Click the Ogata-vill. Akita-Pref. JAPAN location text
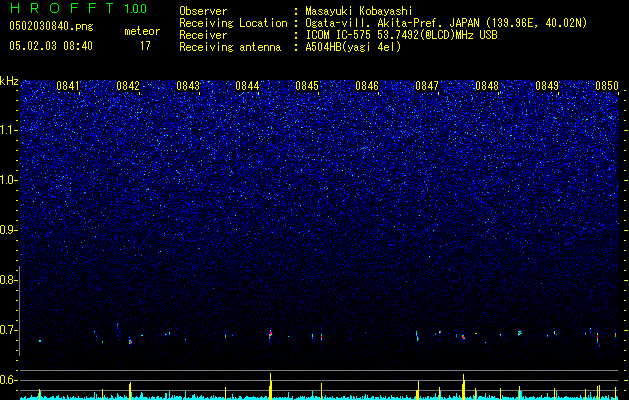The width and height of the screenshot is (629, 400). 446,23
